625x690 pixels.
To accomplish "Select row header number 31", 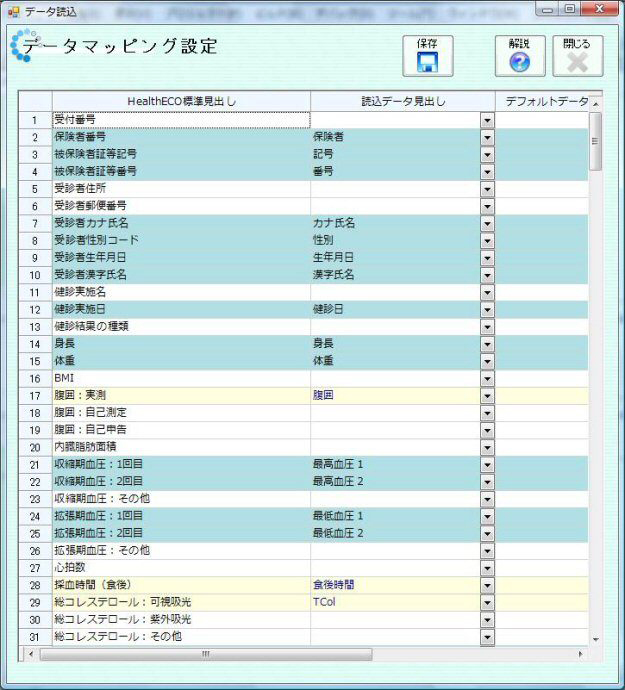I will tap(35, 637).
